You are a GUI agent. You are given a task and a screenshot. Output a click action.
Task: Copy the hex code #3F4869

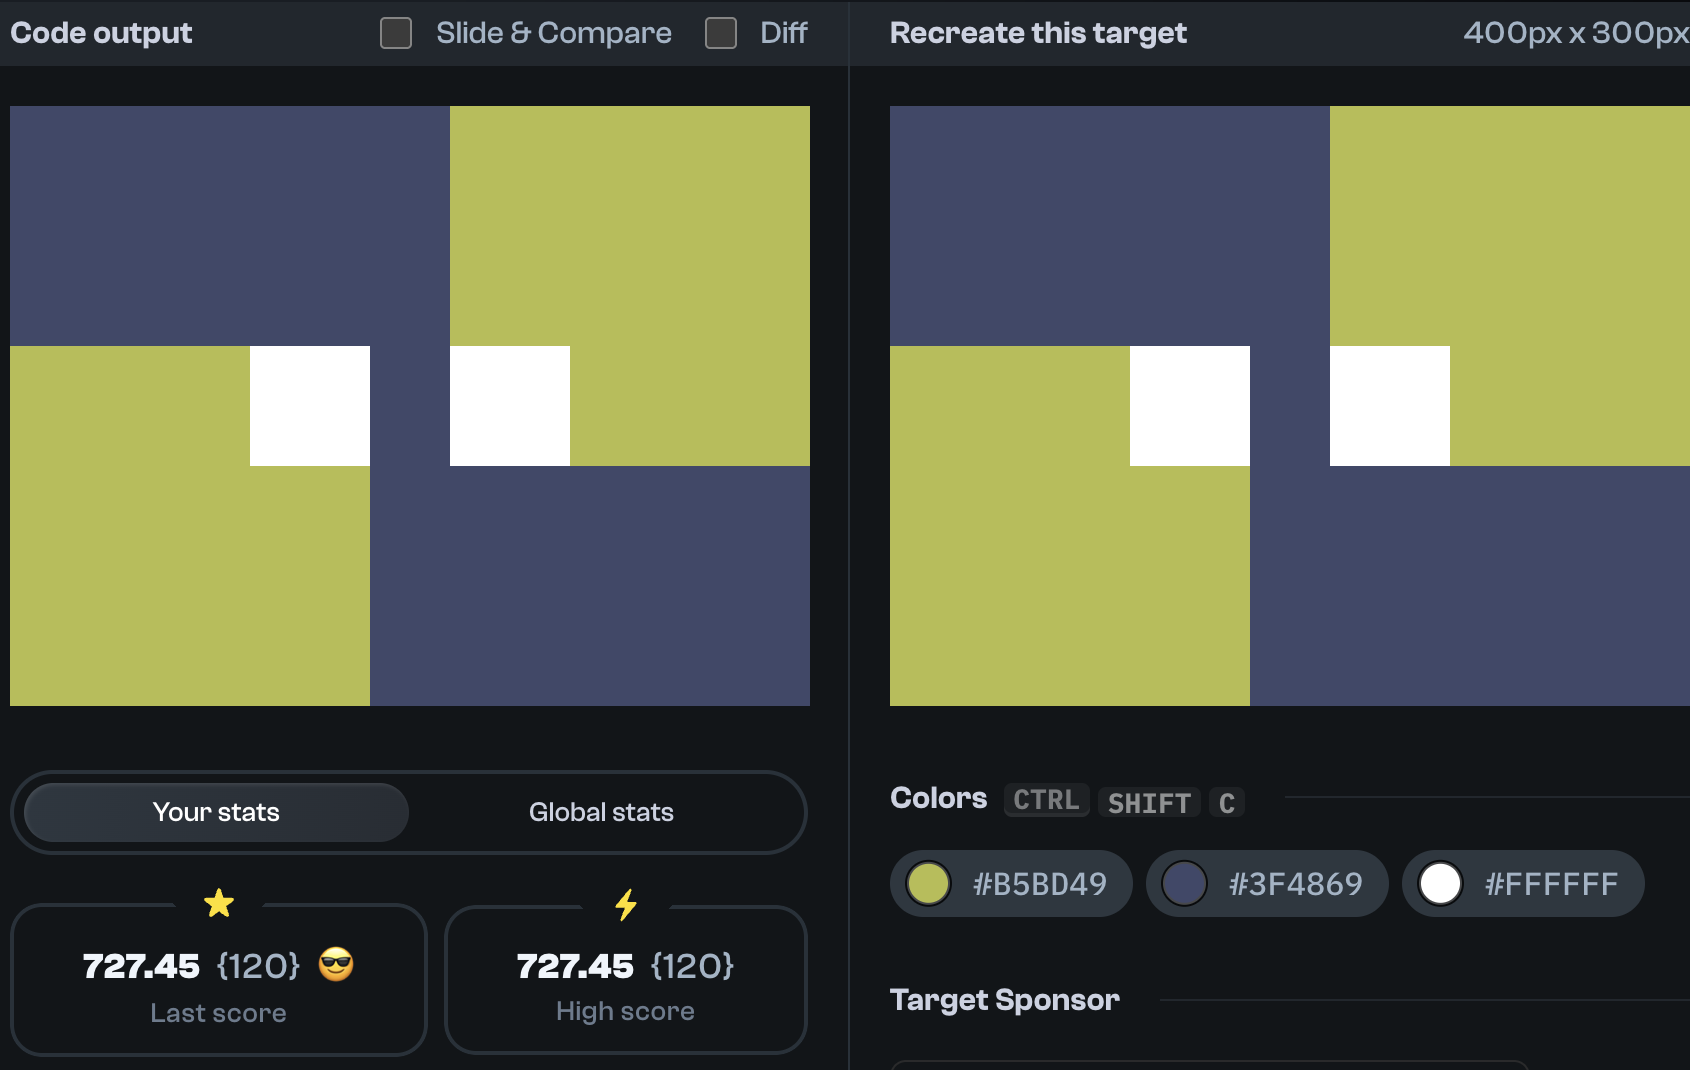(x=1294, y=883)
